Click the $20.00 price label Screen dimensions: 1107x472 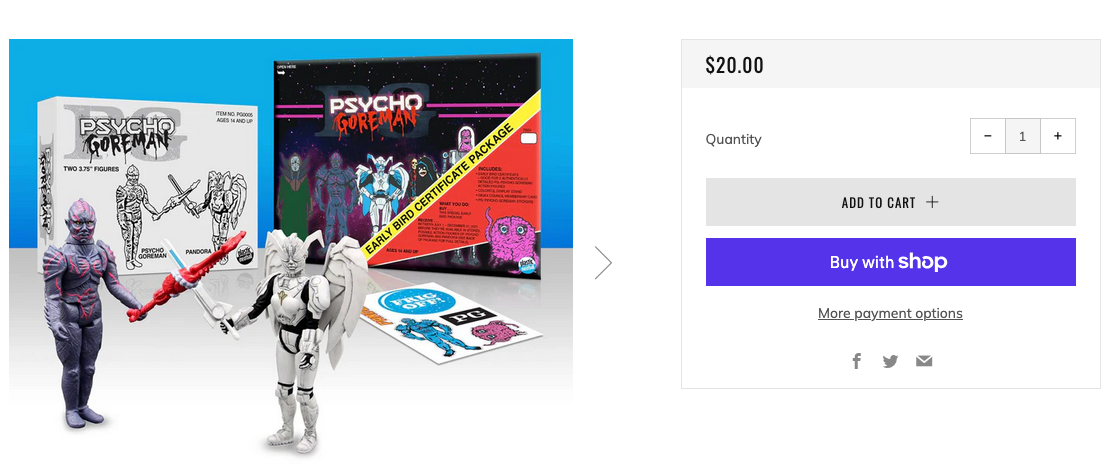[734, 65]
